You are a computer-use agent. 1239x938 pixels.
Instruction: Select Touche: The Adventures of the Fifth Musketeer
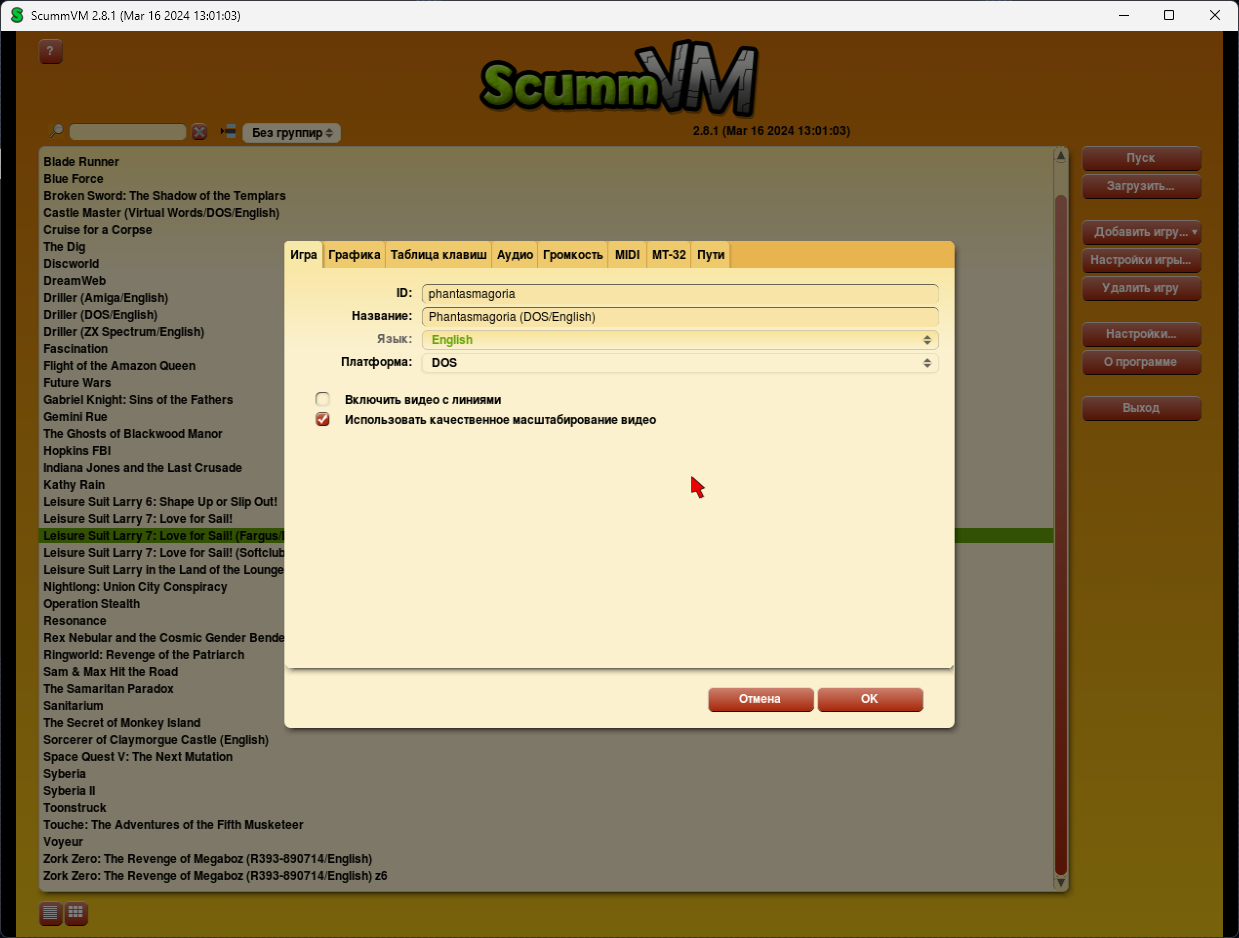point(173,825)
